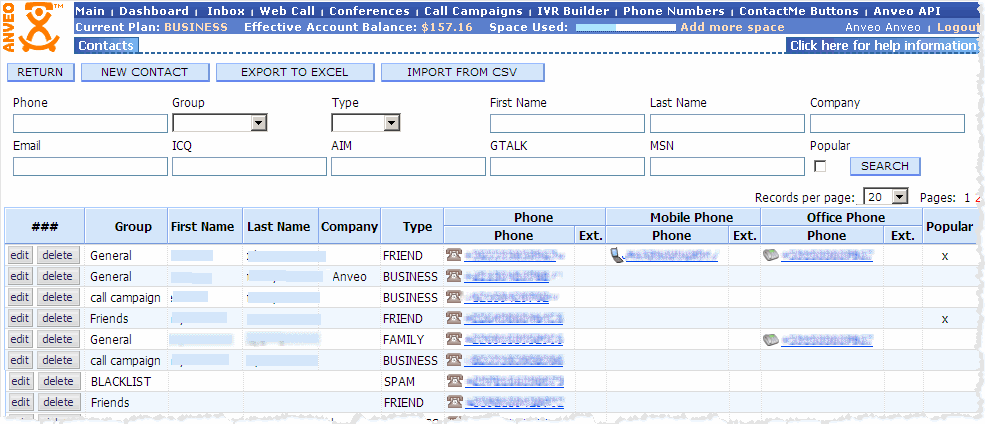Edit the BLACKLIST SPAM contact
The image size is (985, 424).
[x=21, y=381]
